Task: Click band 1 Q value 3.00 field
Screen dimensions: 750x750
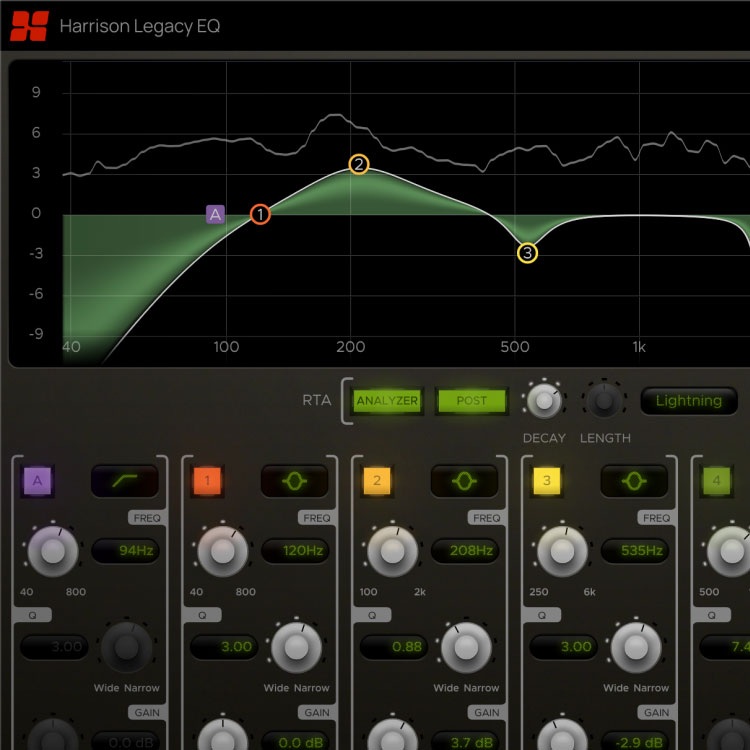Action: (224, 647)
